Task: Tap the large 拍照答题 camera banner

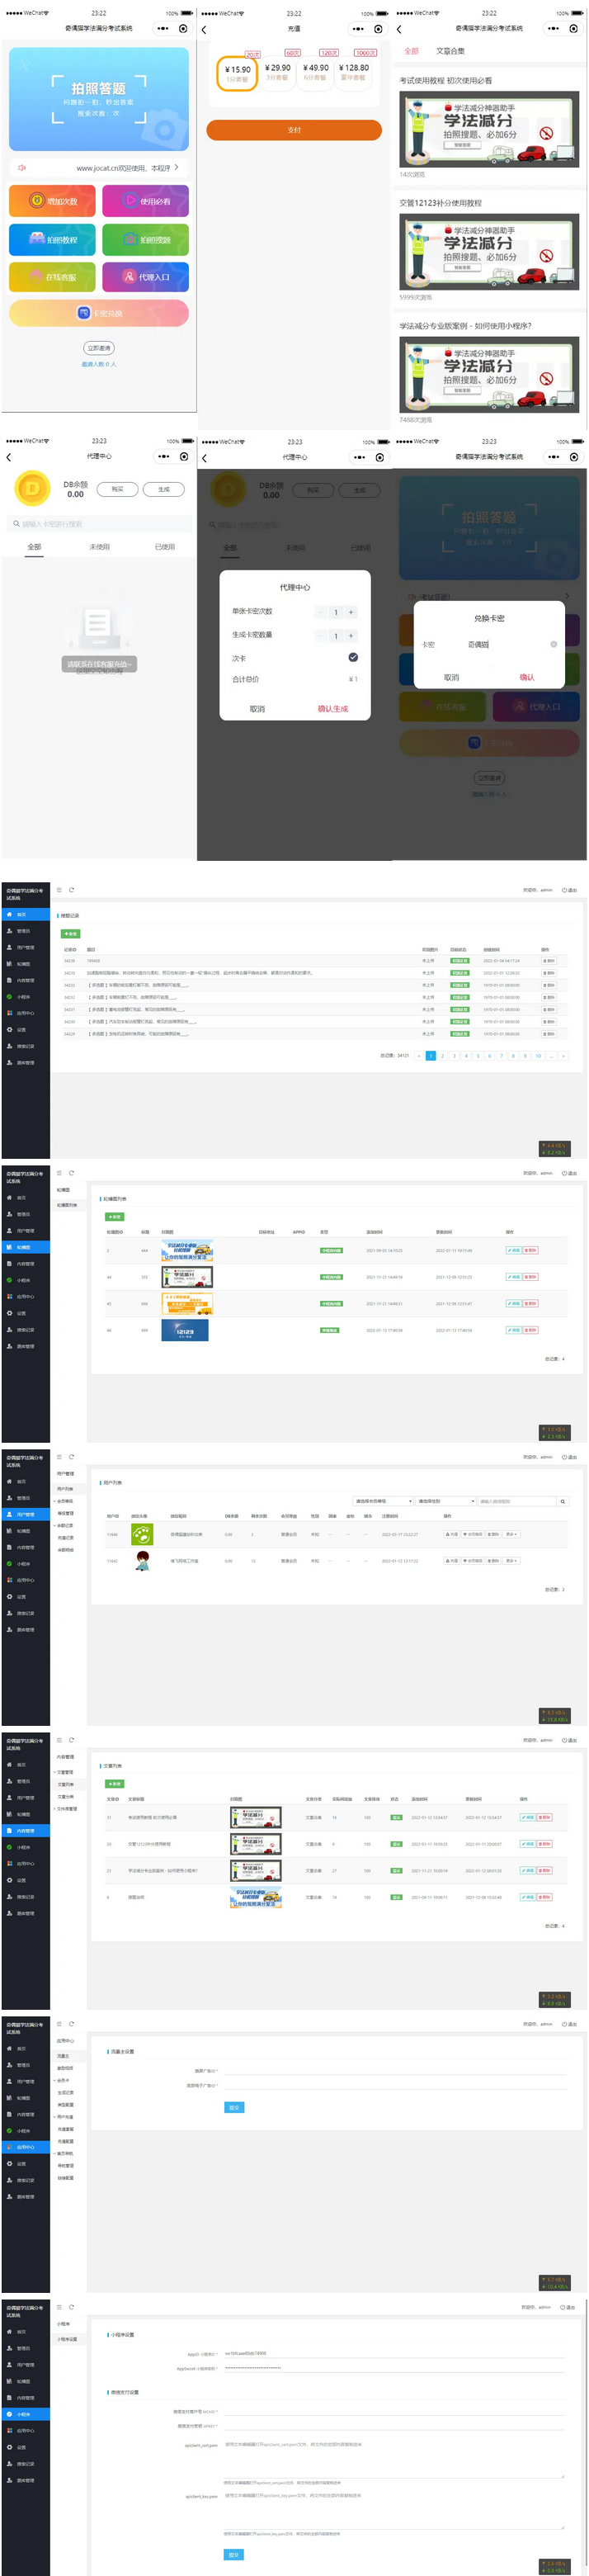Action: pos(99,98)
